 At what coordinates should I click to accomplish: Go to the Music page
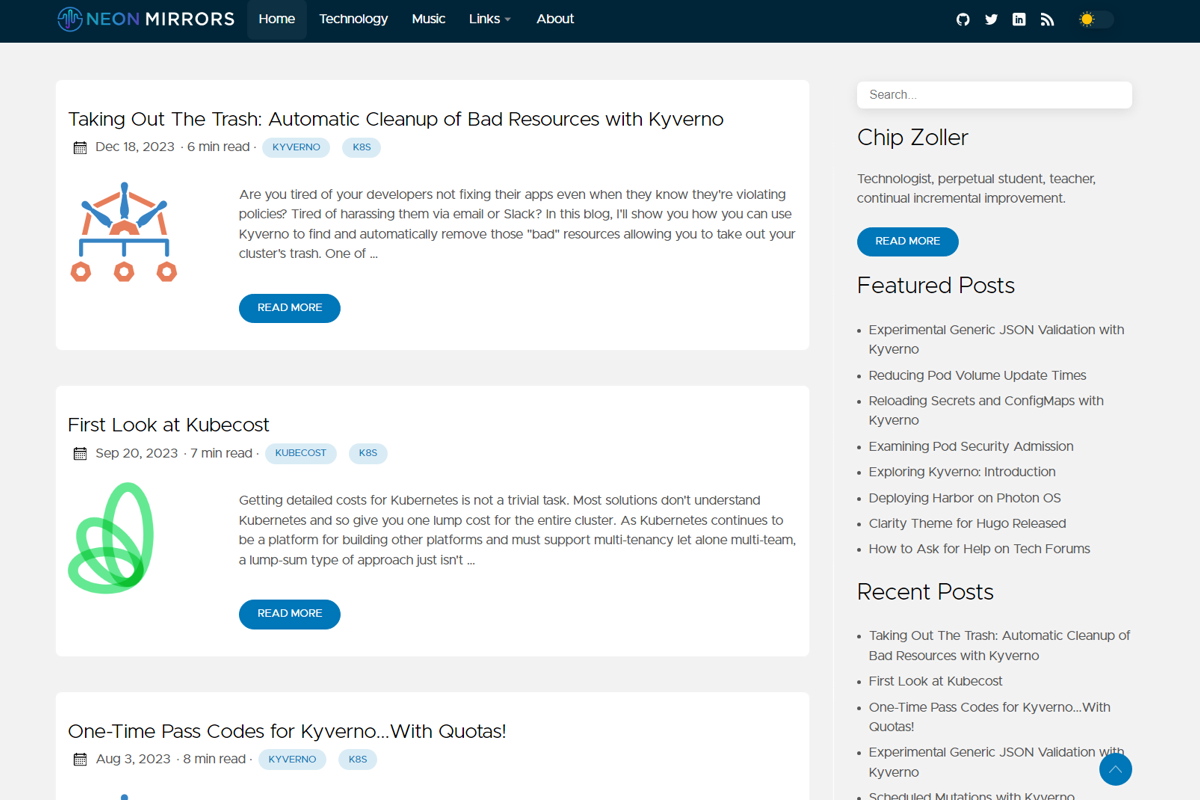click(x=428, y=19)
